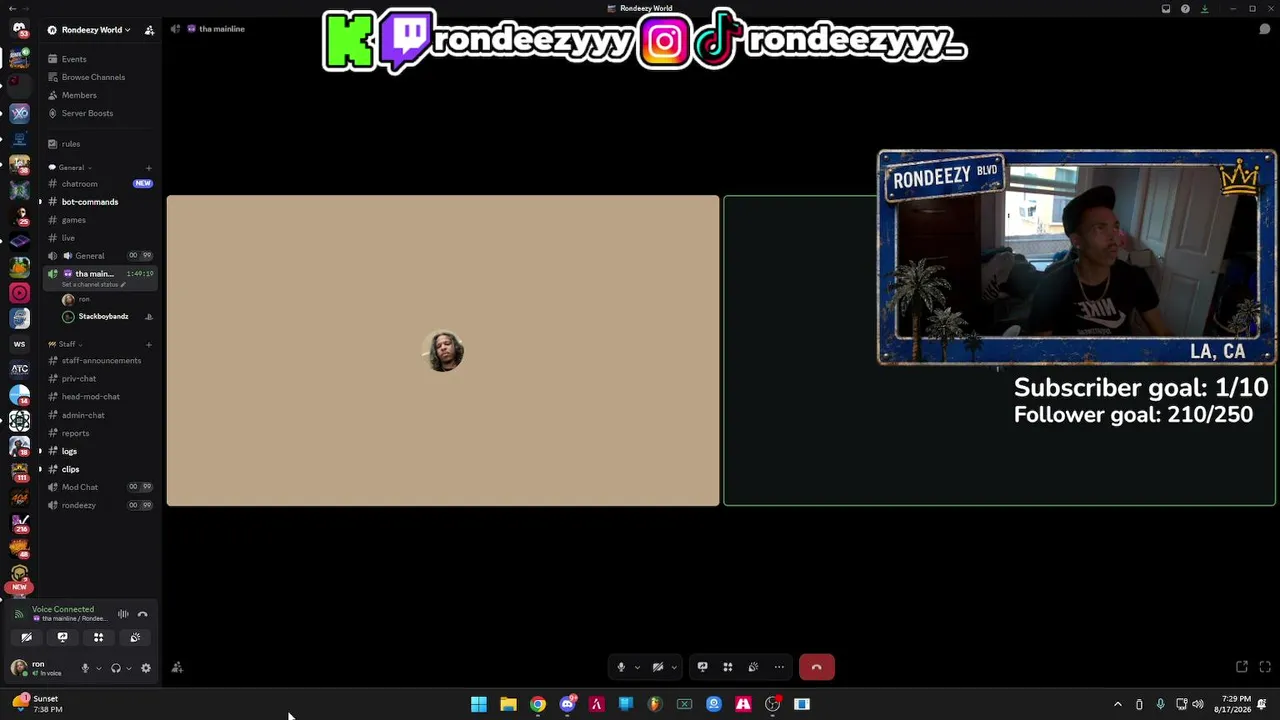Screen dimensions: 1280x720
Task: Add channel to General category
Action: [x=148, y=168]
